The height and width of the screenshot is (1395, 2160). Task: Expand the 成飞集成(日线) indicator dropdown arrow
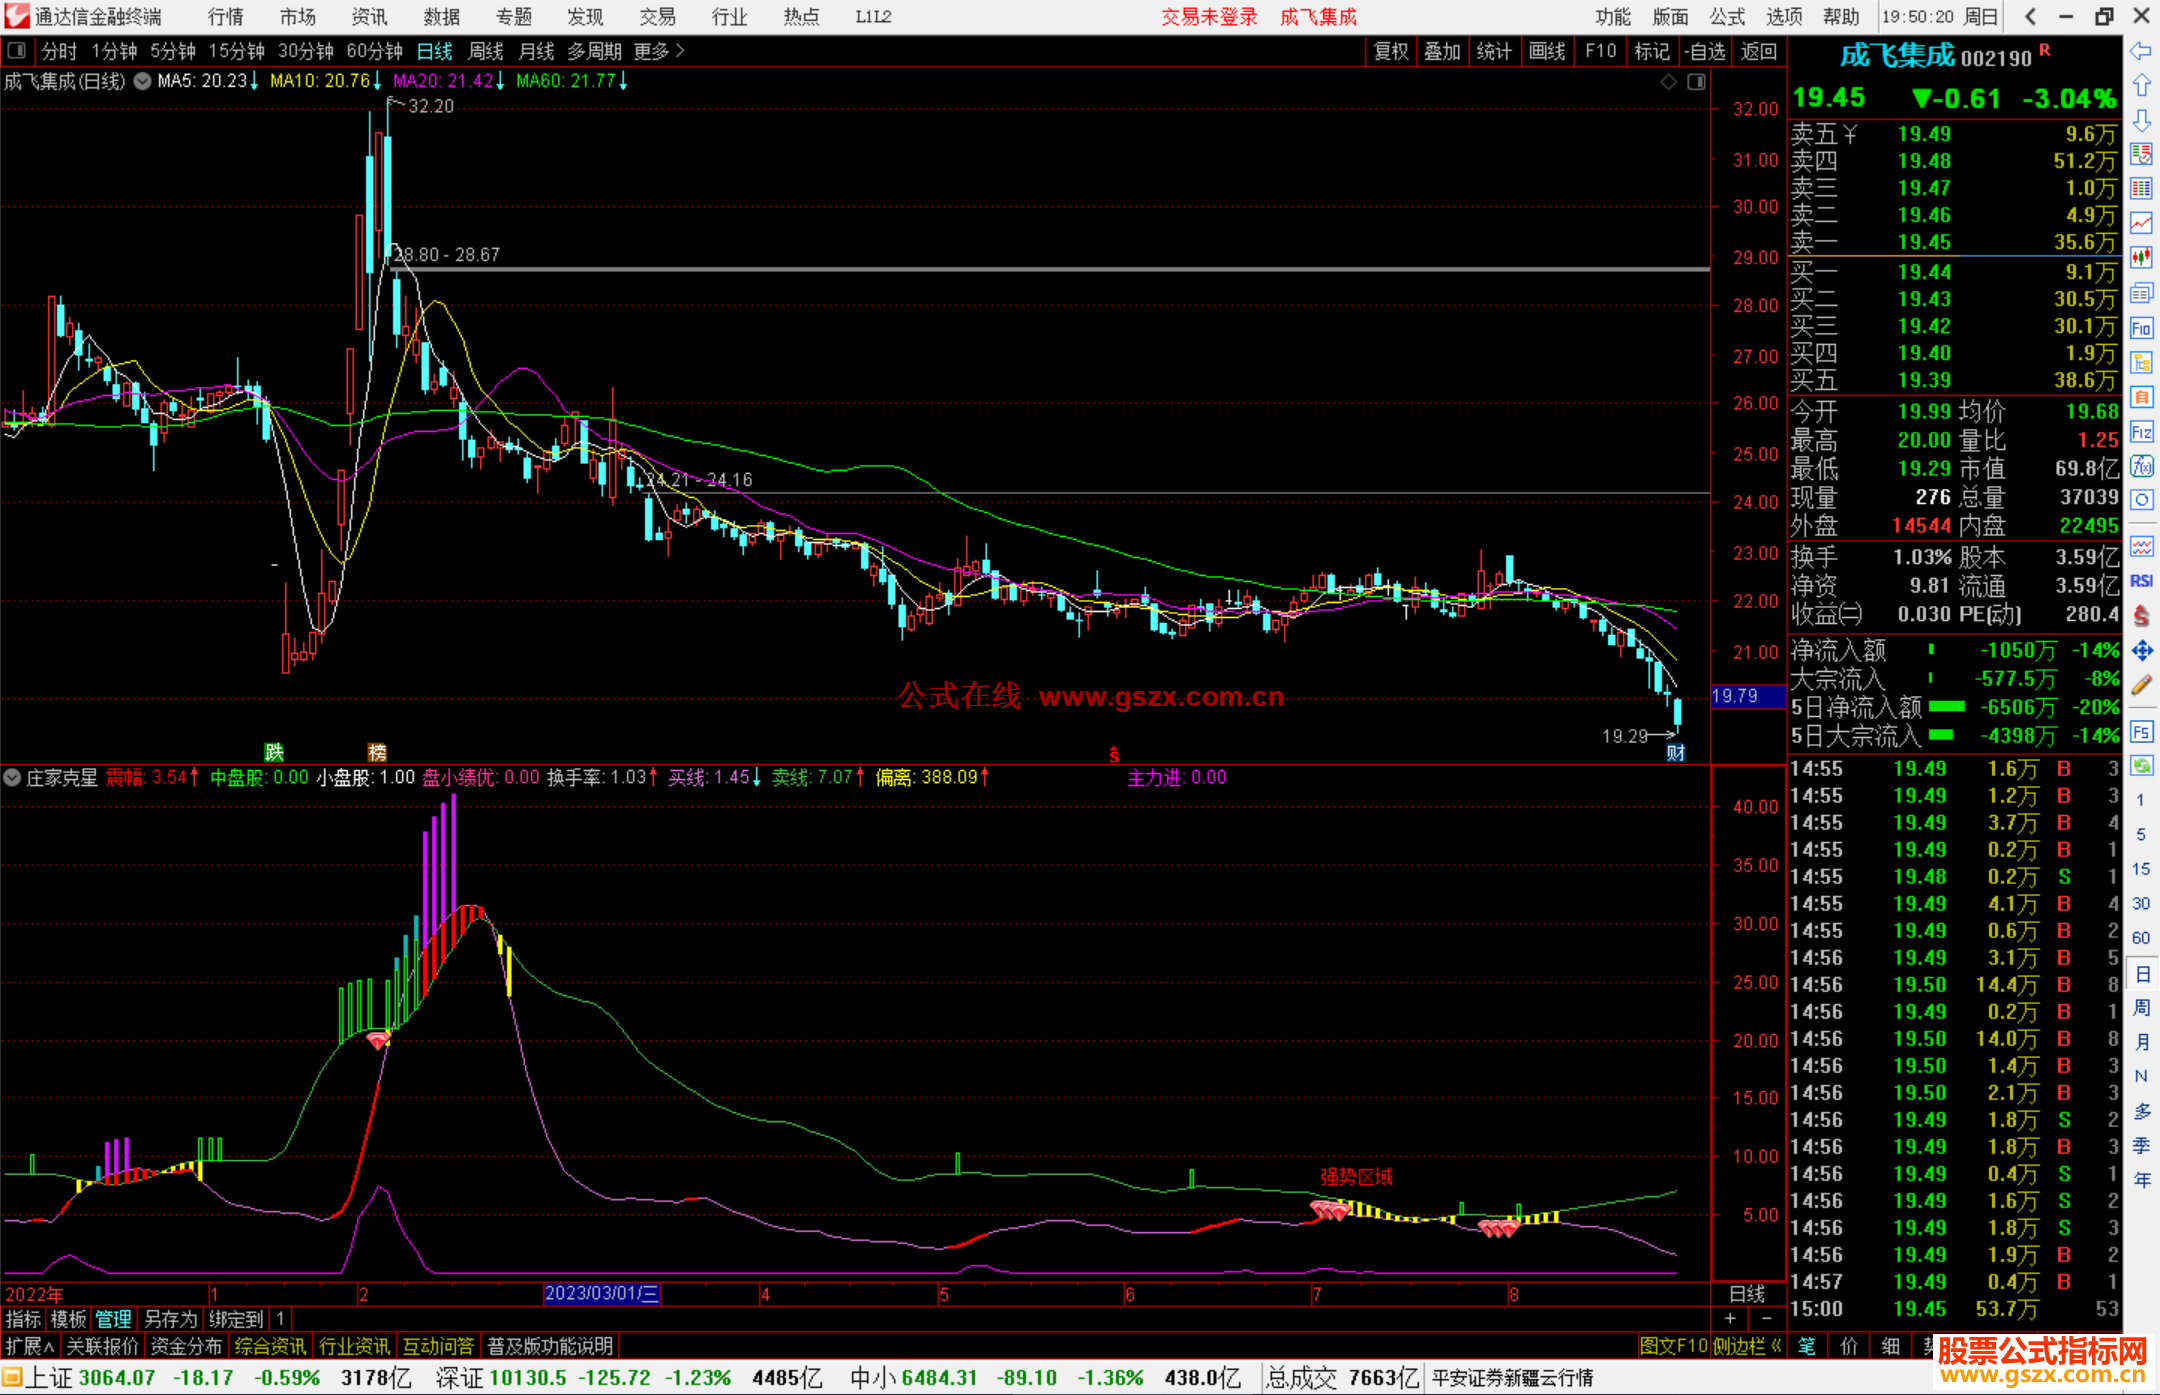[142, 81]
